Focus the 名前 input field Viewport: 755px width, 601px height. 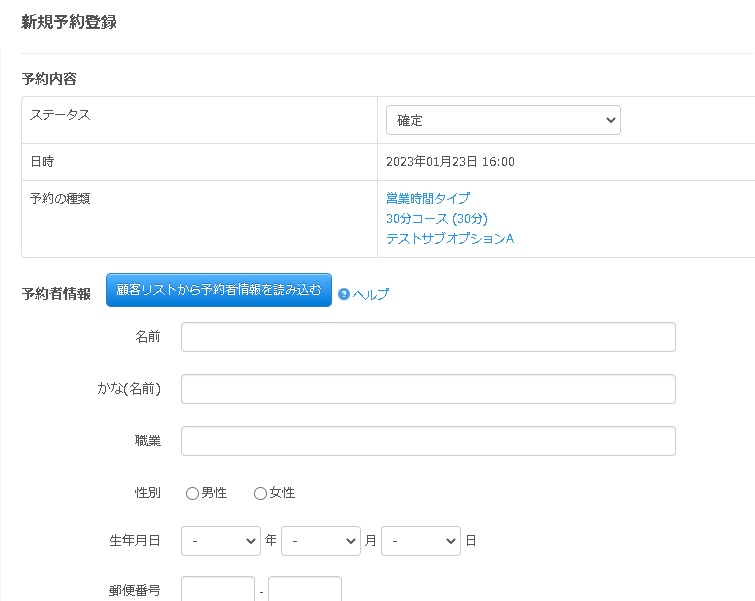428,337
